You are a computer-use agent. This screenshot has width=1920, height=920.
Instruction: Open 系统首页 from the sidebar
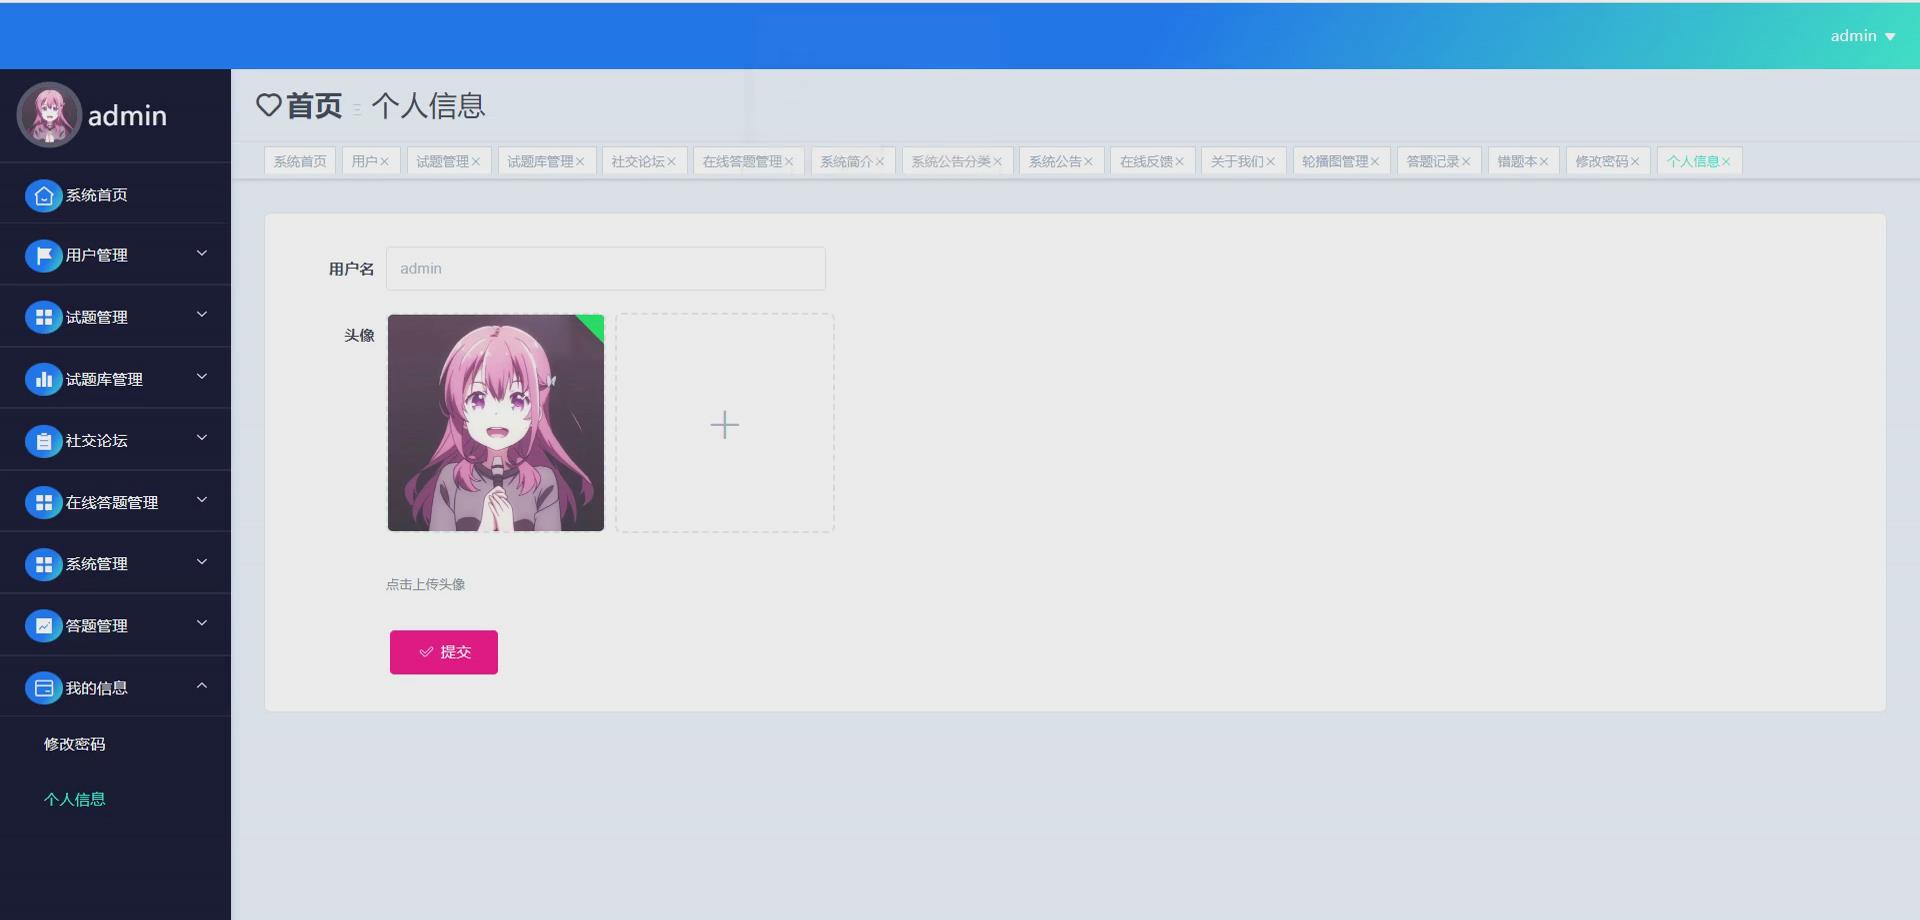tap(43, 195)
